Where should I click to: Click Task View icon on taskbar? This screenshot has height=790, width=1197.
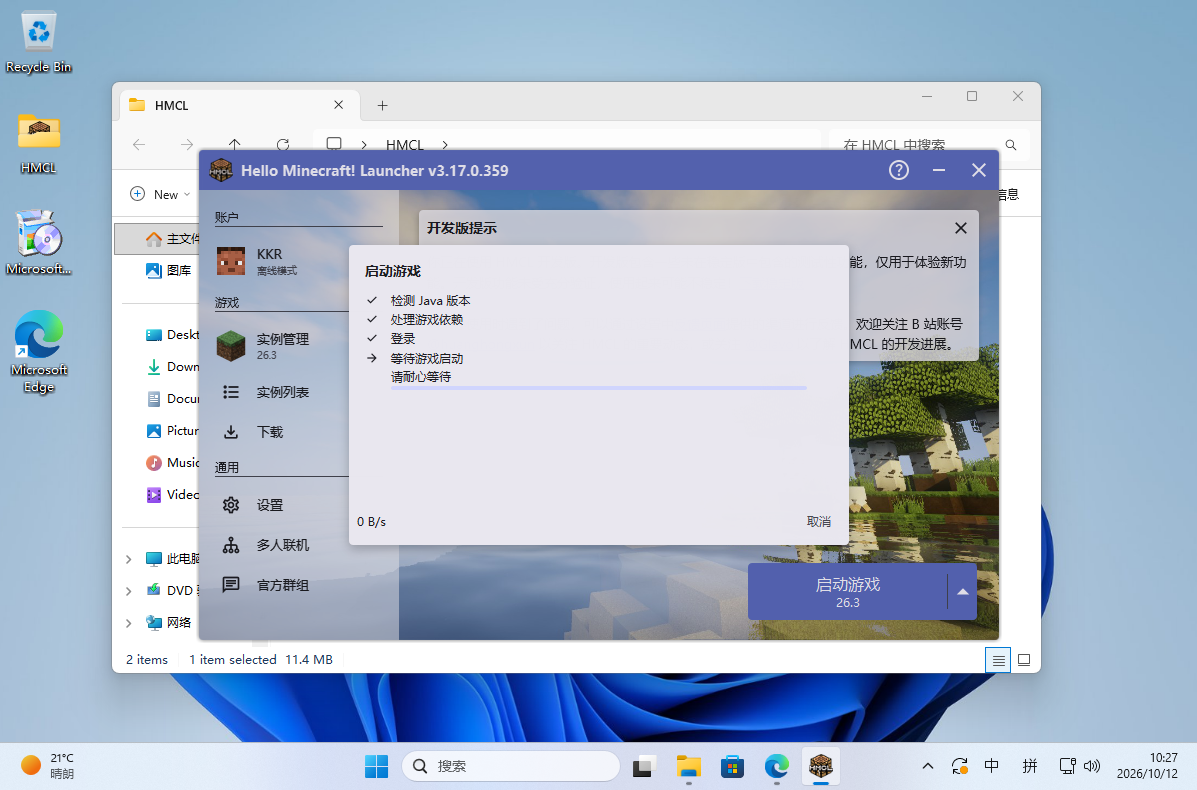tap(644, 765)
